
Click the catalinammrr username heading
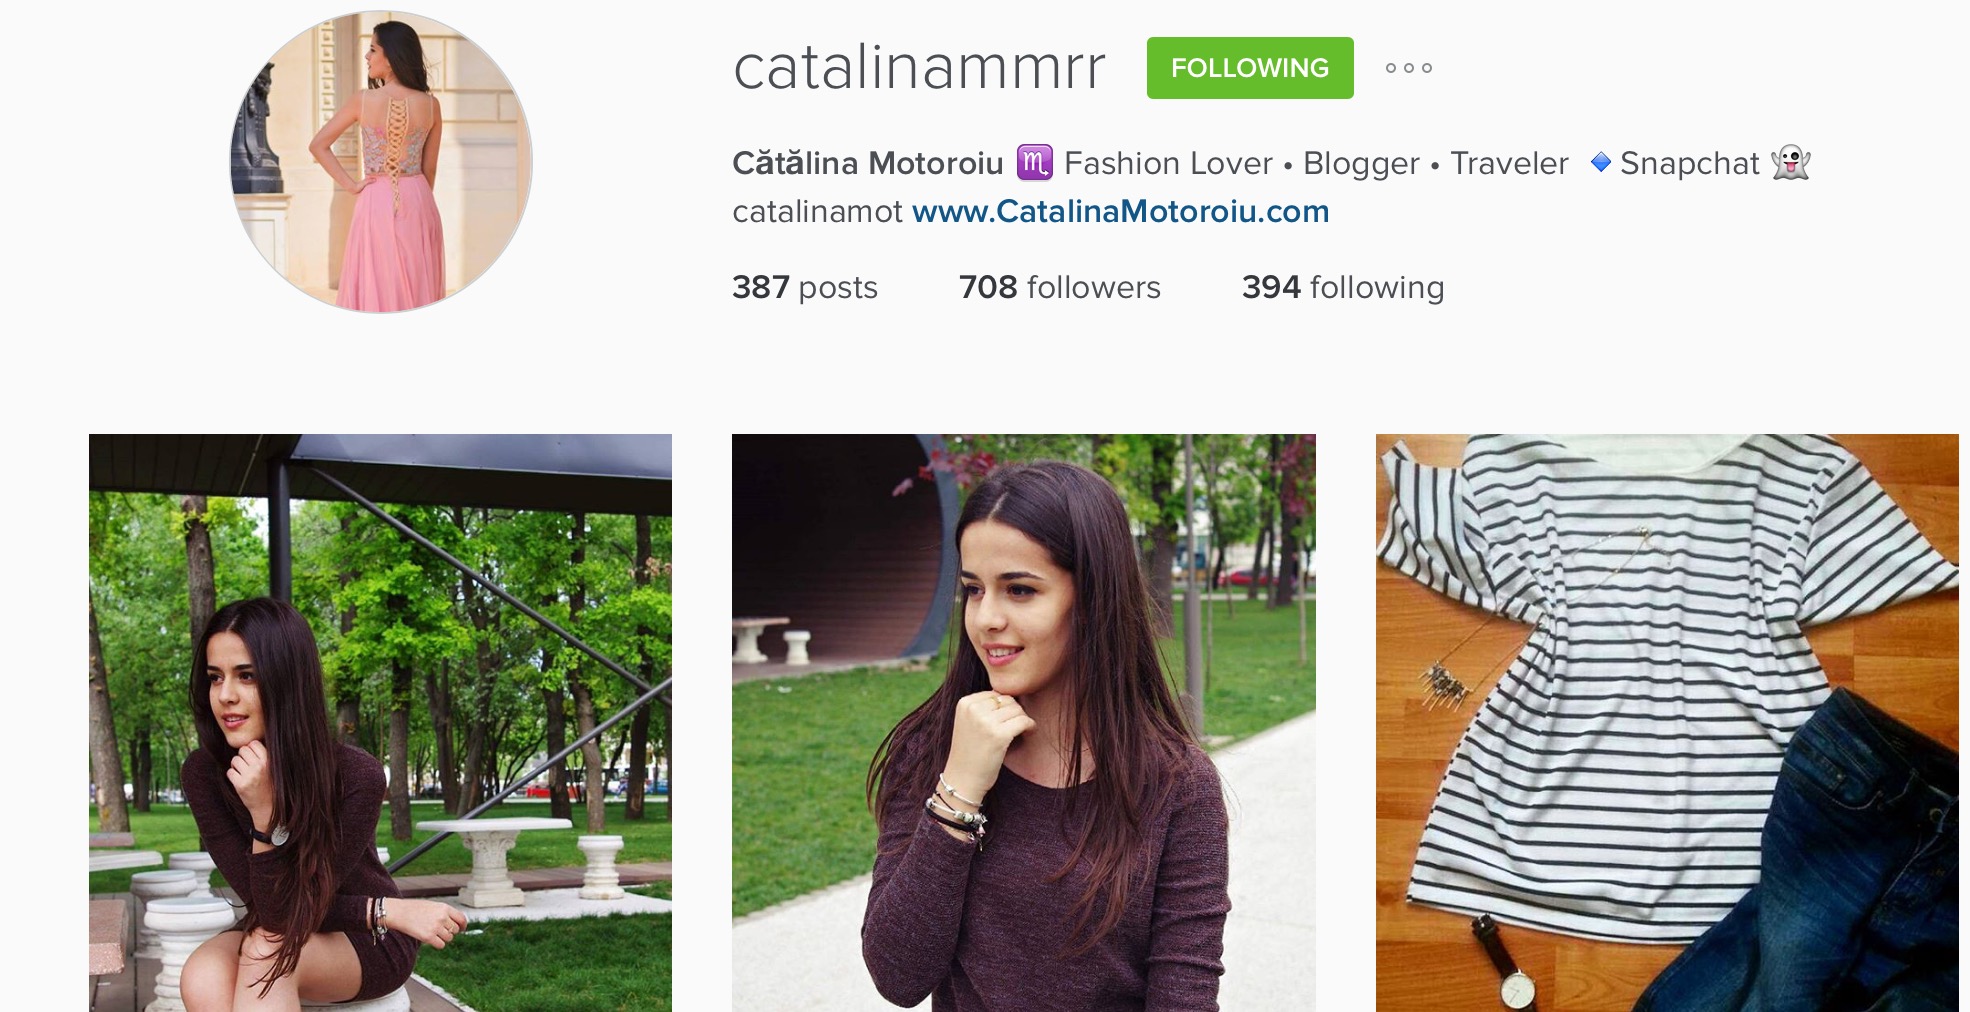pos(919,68)
